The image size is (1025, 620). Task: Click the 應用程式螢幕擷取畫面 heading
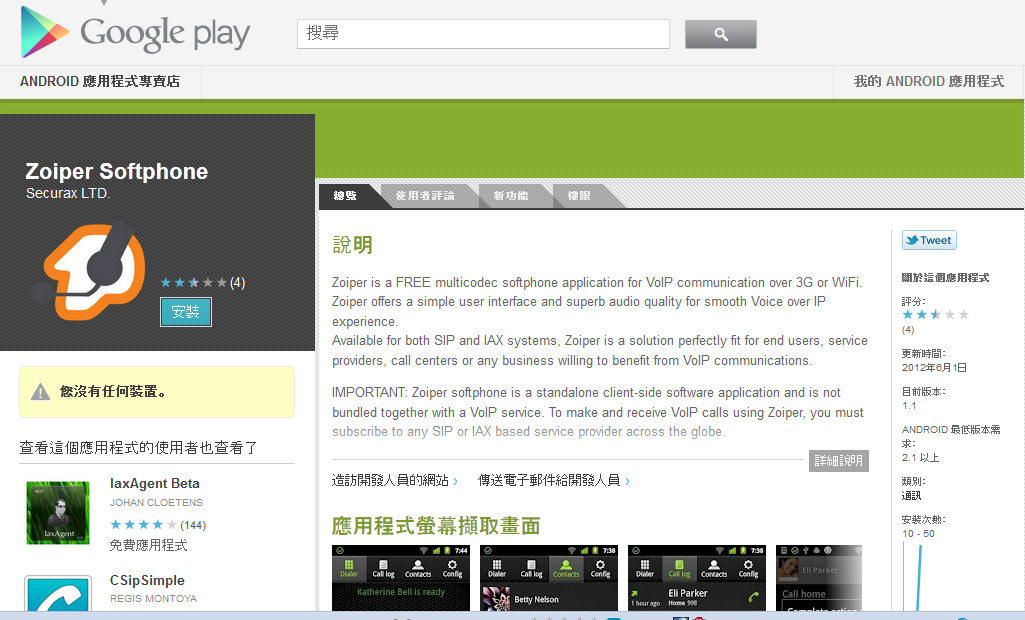[x=436, y=526]
